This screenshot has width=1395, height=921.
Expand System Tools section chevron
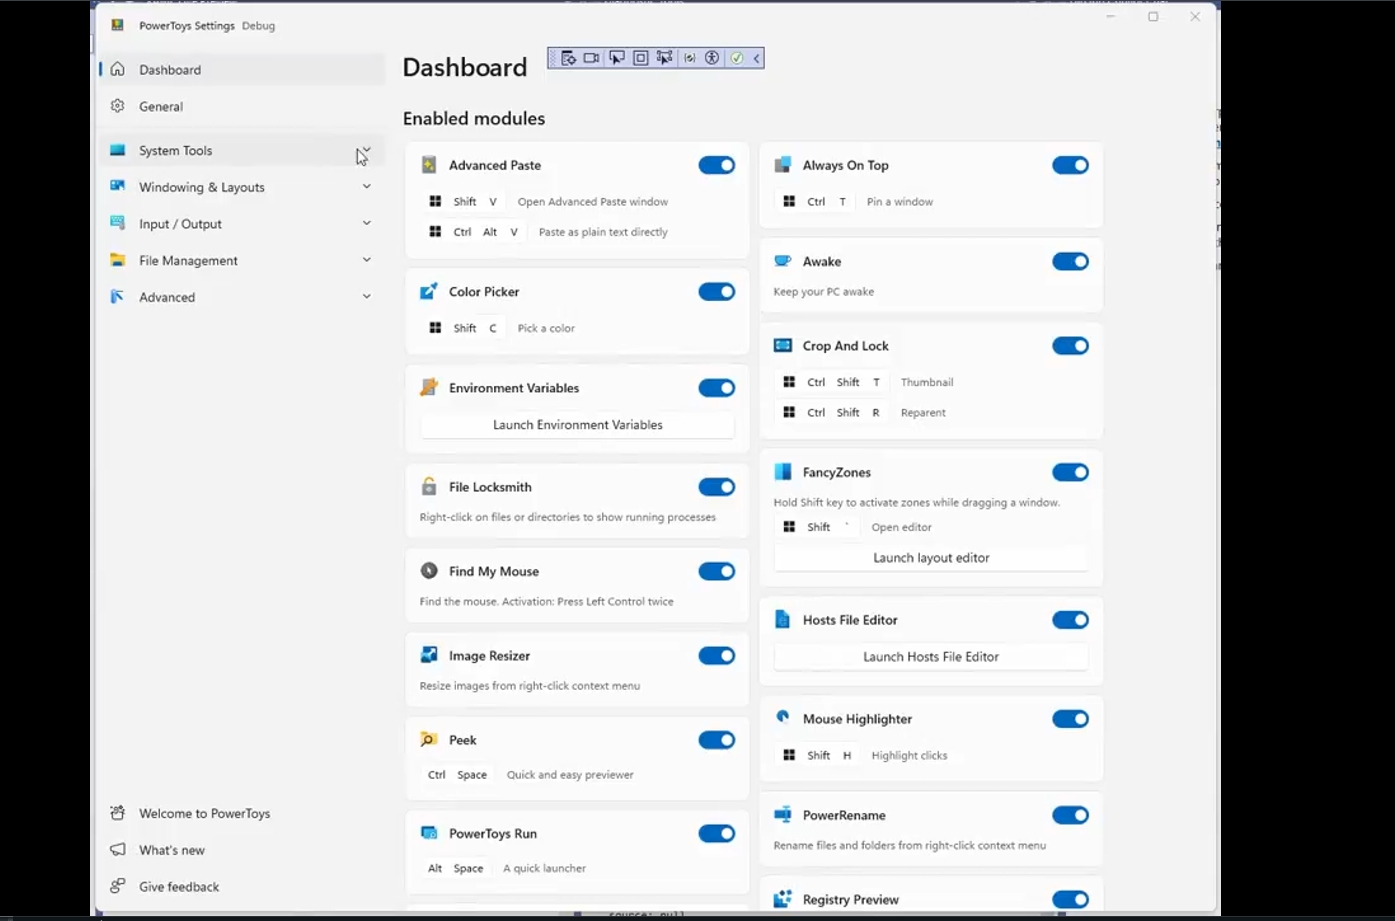coord(366,150)
